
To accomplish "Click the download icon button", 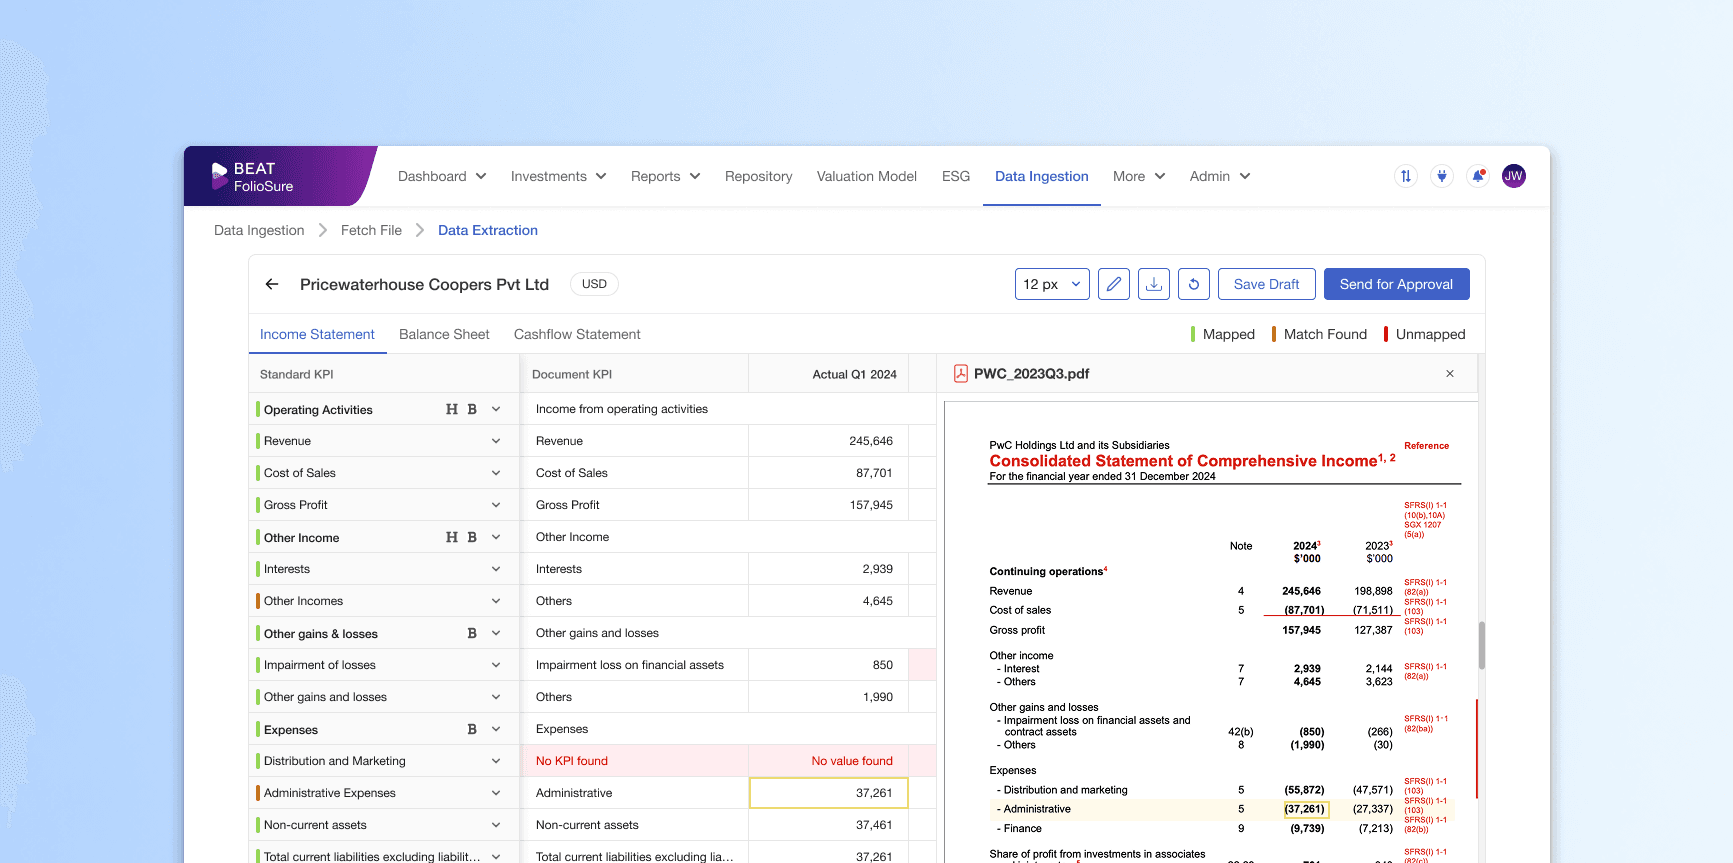I will (1154, 284).
